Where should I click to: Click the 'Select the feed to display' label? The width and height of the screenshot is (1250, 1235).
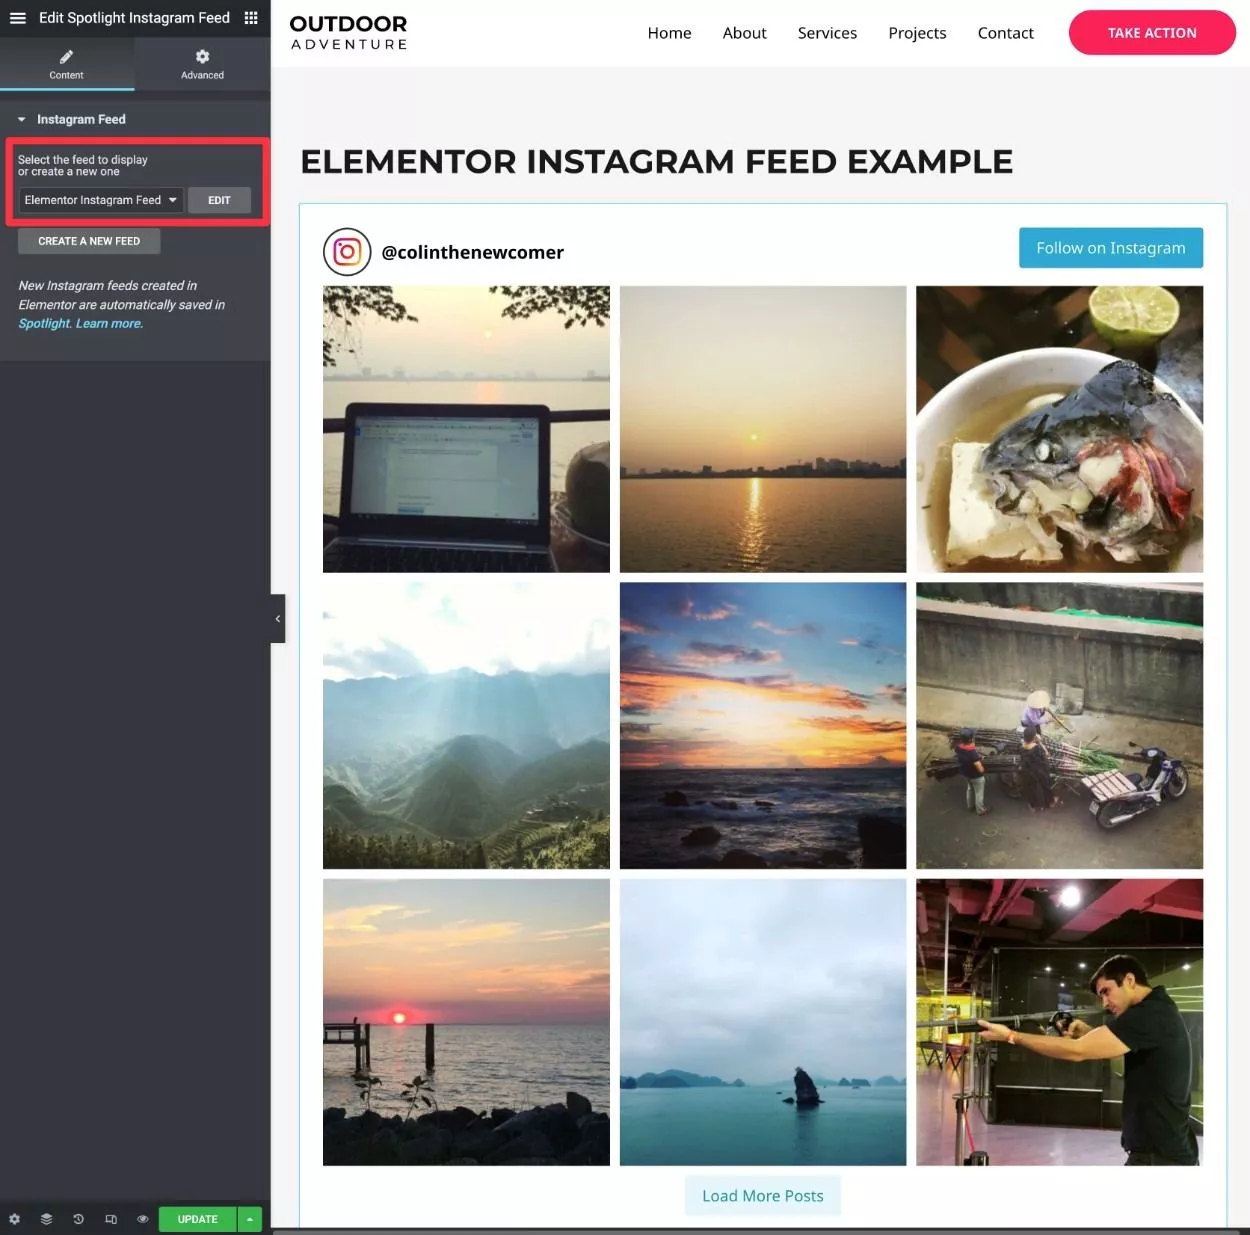[x=83, y=165]
